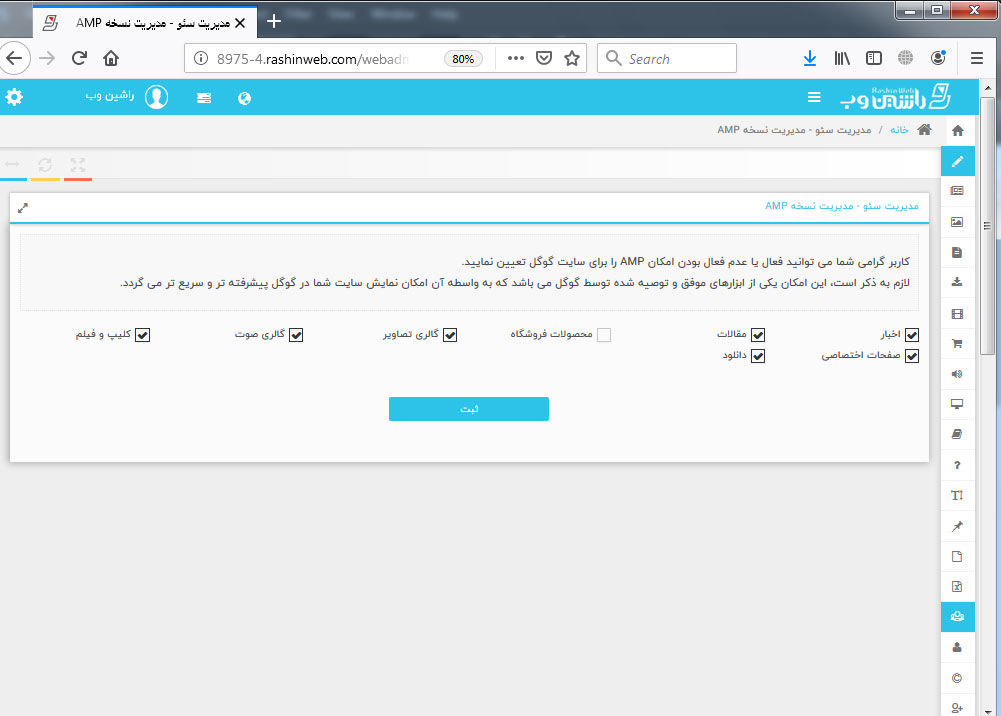Open the copyright sidebar icon

tap(957, 678)
